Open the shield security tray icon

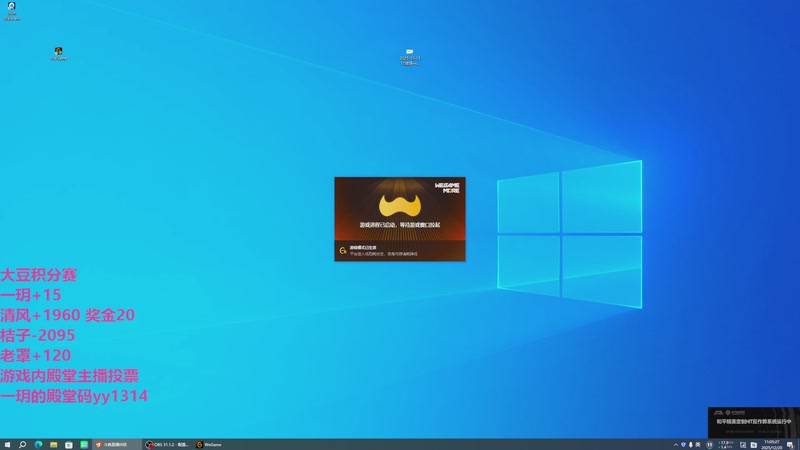pyautogui.click(x=683, y=445)
